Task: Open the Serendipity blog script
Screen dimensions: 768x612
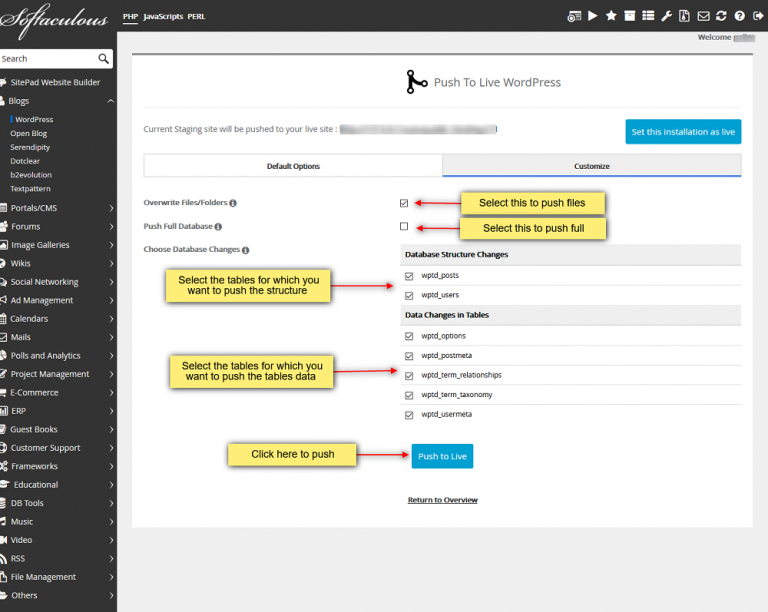Action: click(x=30, y=147)
